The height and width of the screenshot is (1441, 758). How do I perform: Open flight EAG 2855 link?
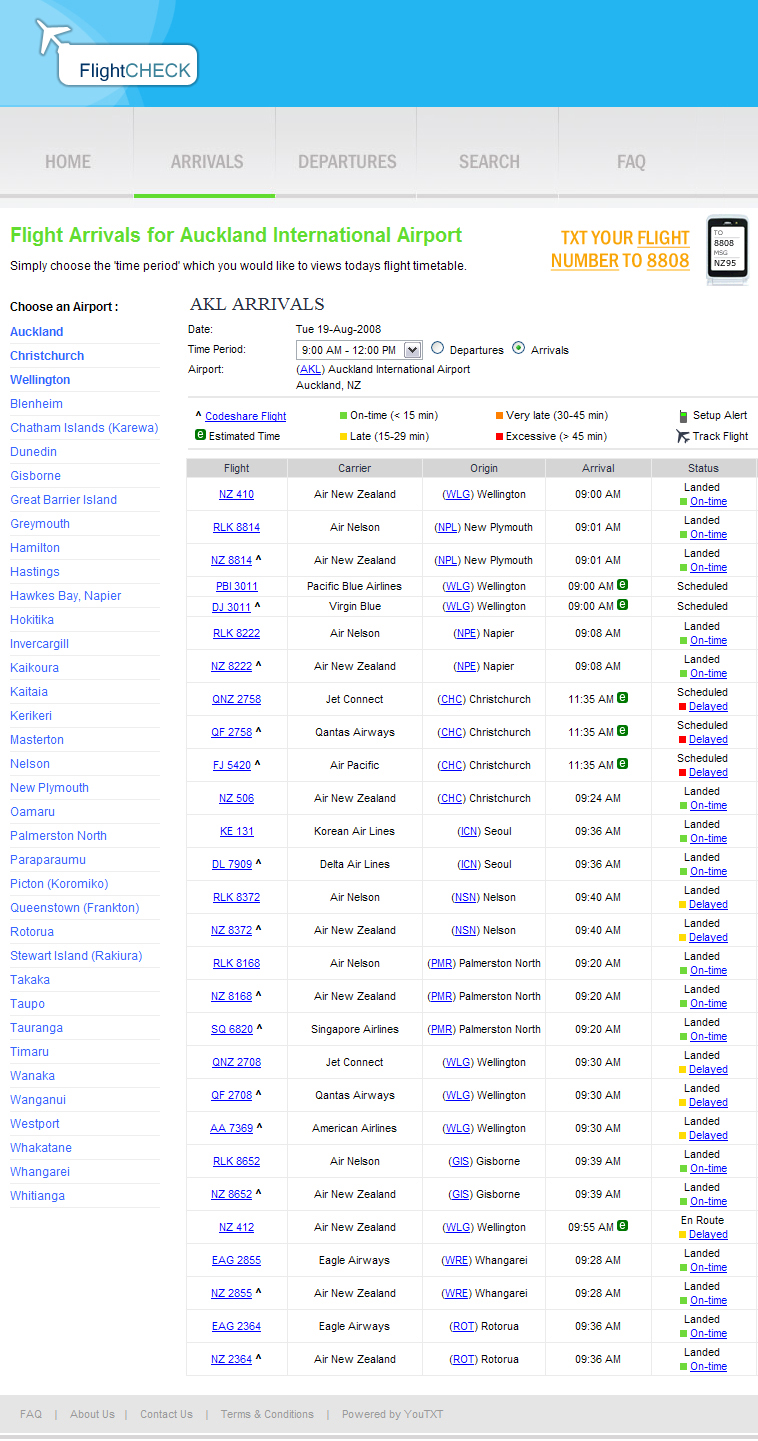(236, 1260)
